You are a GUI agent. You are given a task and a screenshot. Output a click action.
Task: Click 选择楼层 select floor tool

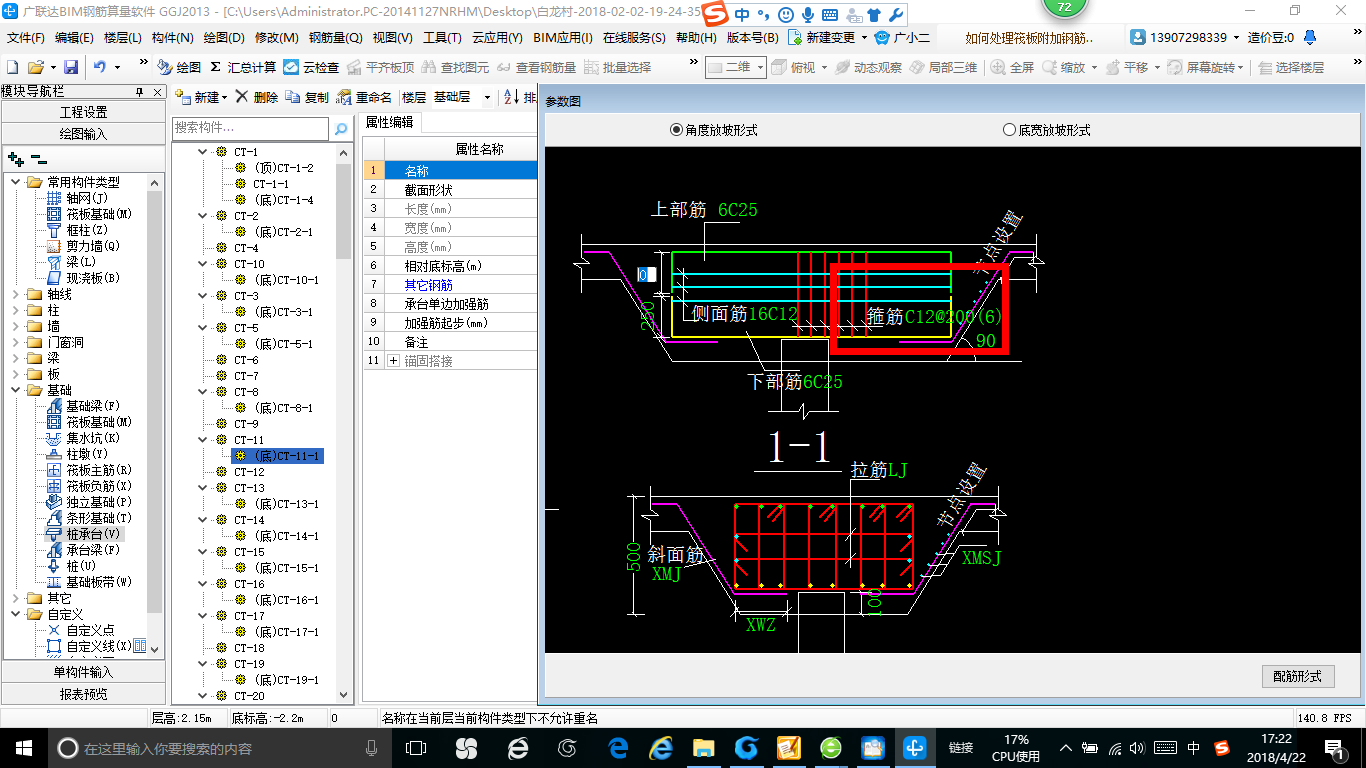pyautogui.click(x=1291, y=67)
